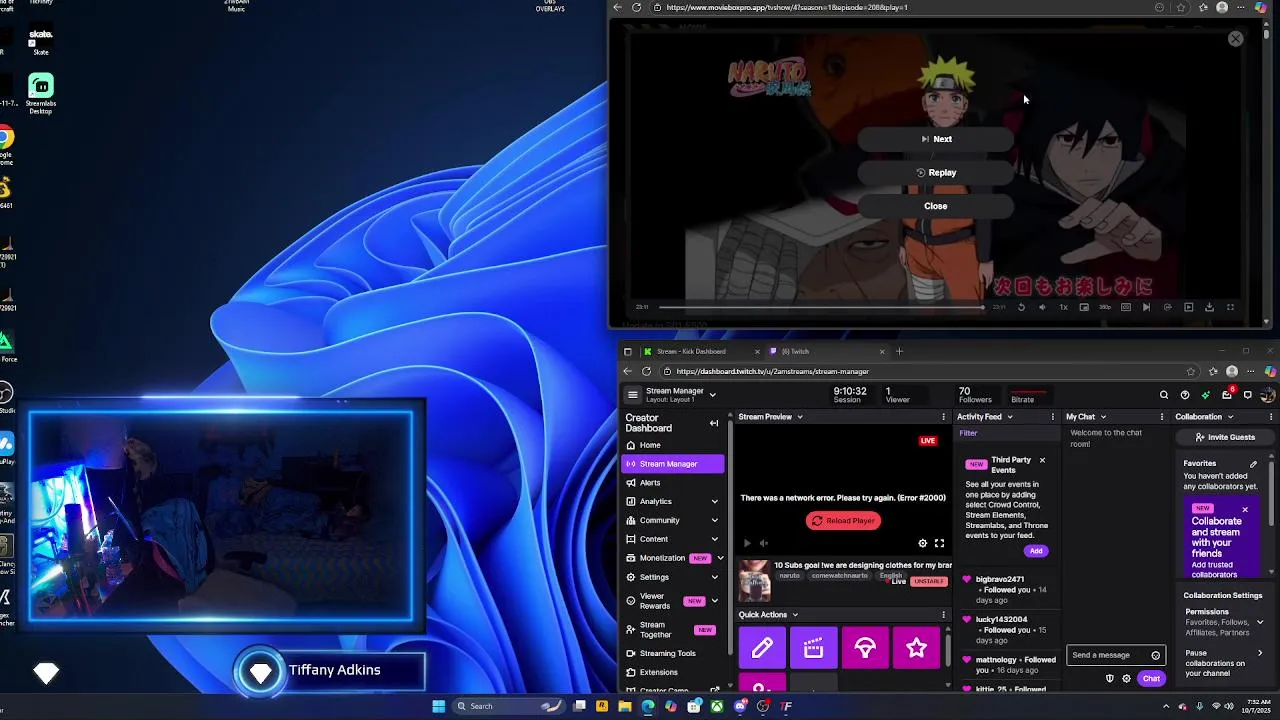
Task: Expand the Permissions collaboration setting
Action: click(x=1260, y=622)
